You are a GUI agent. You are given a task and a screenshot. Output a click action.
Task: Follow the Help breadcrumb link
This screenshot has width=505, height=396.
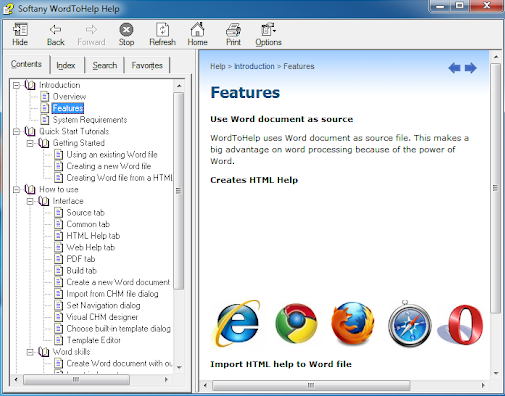pos(218,66)
